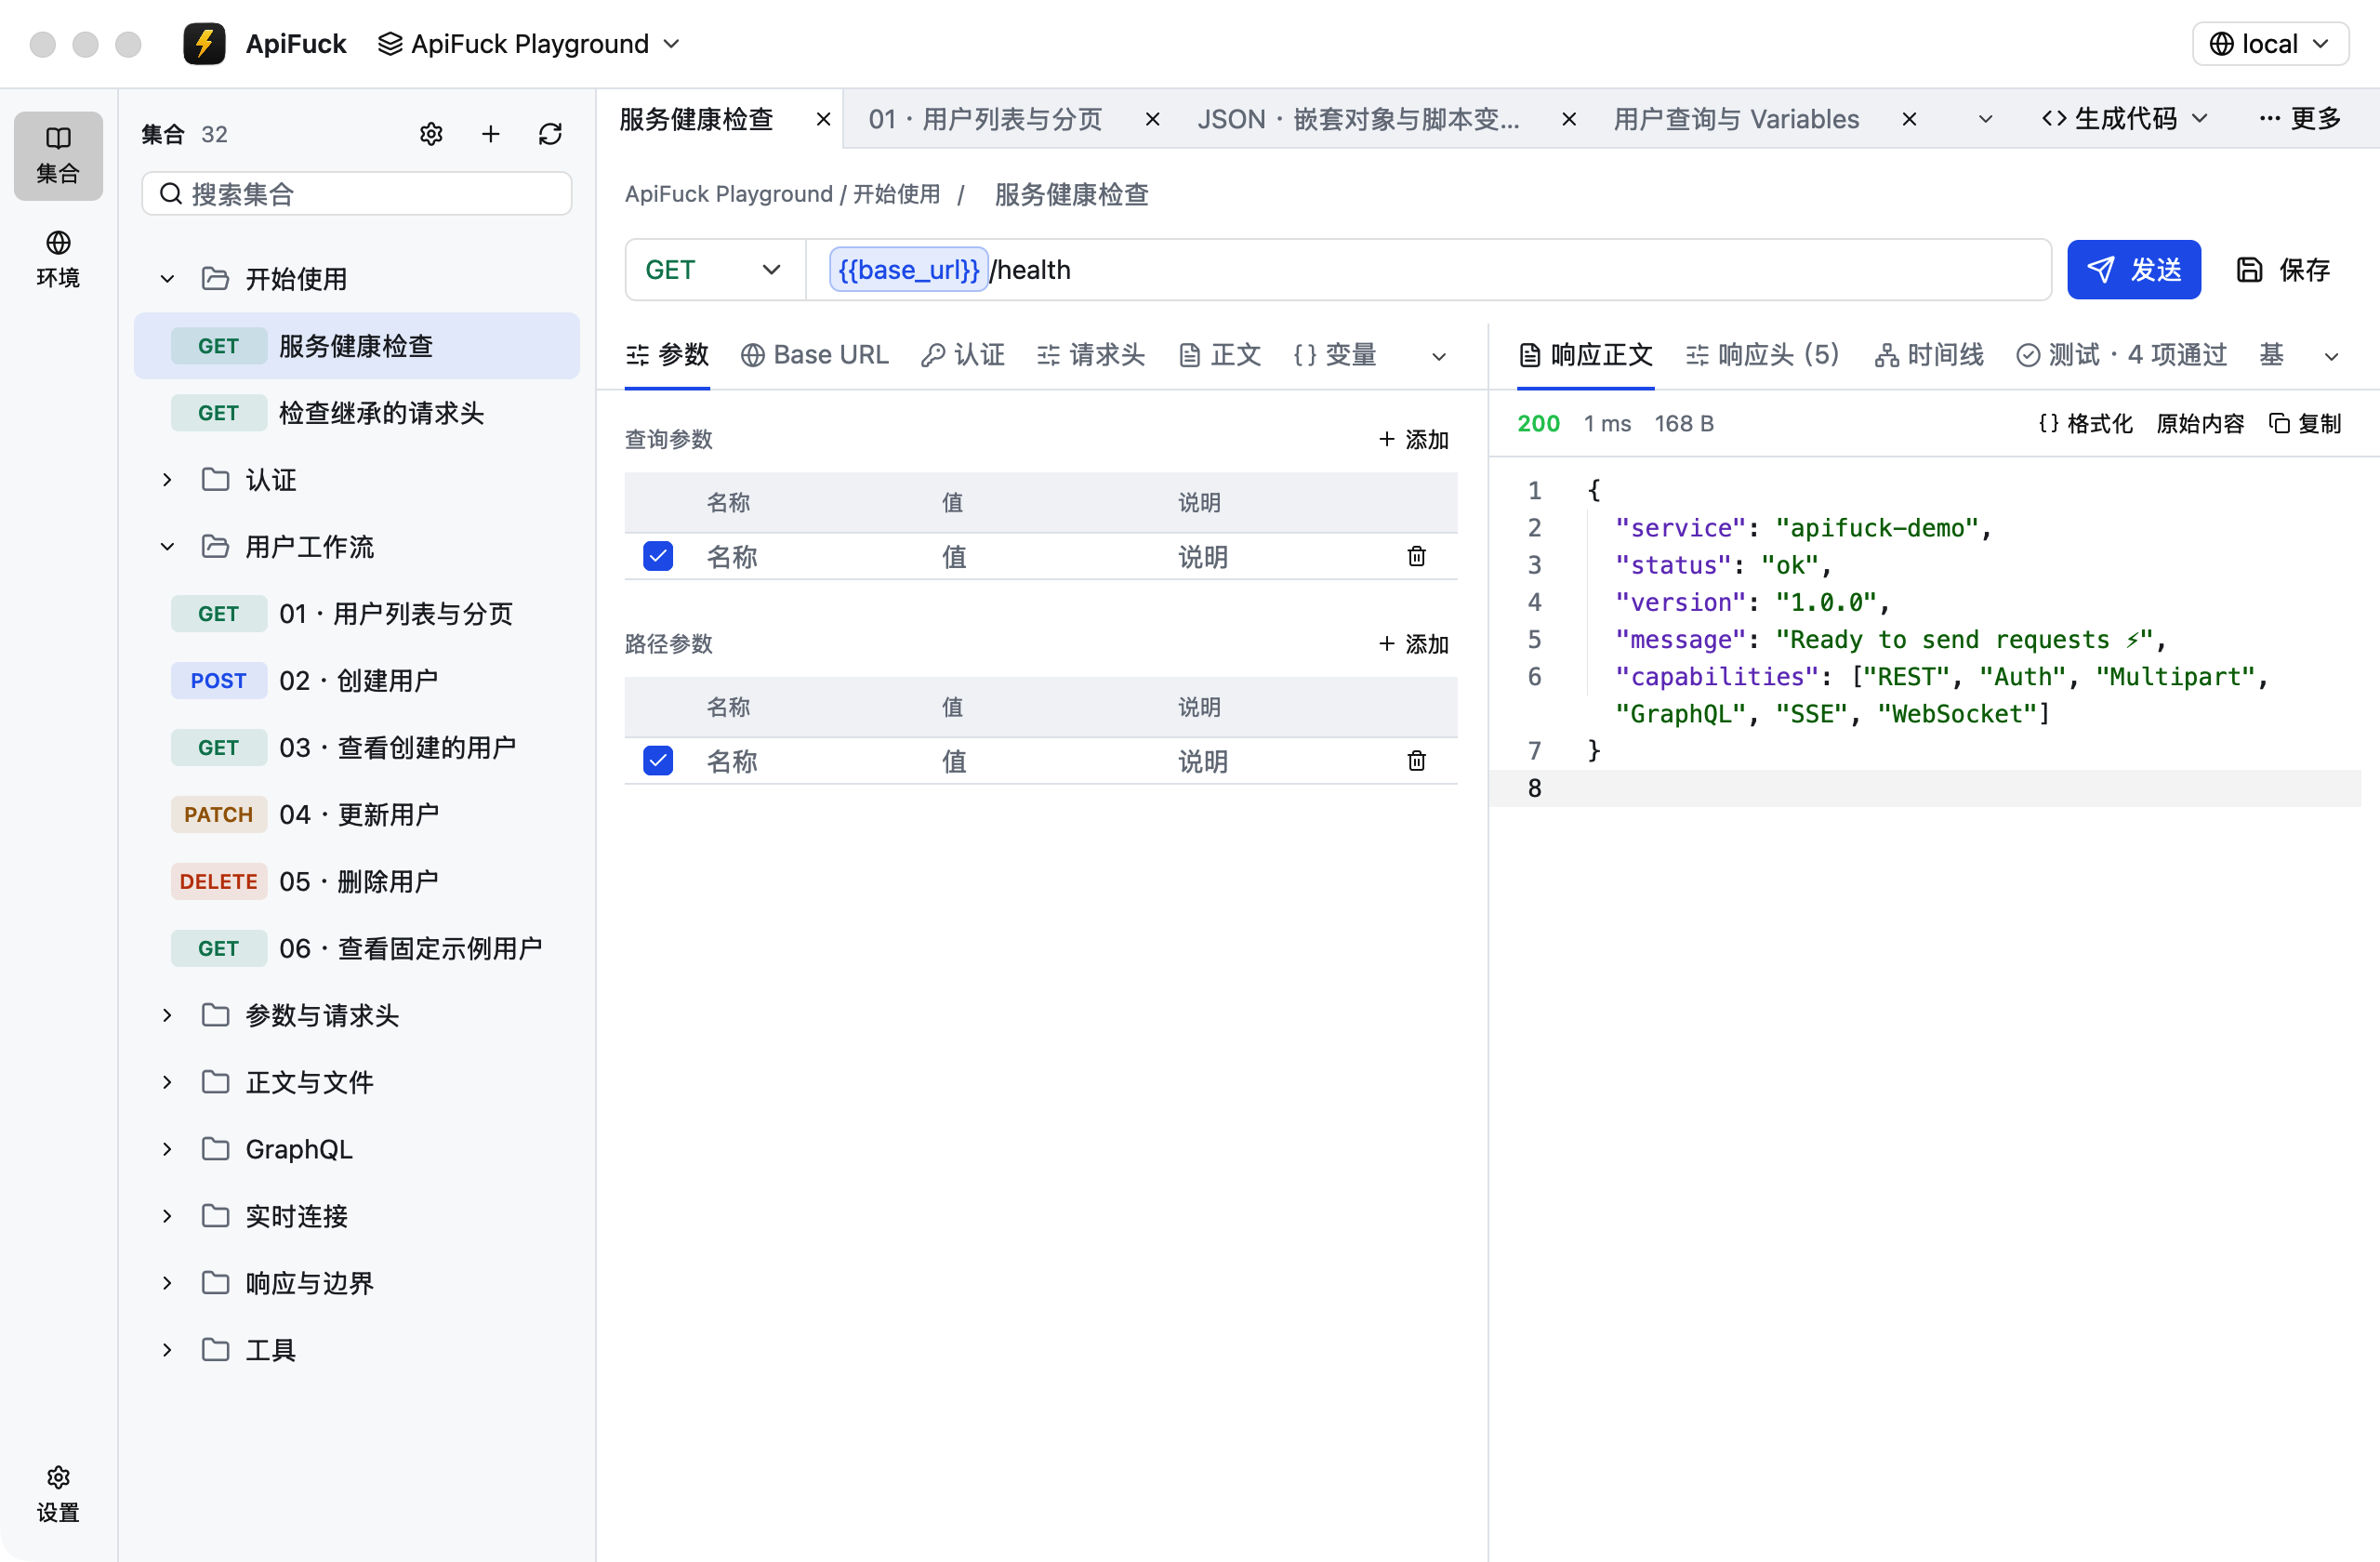2380x1562 pixels.
Task: Open request 06 · 查看固定示例用户
Action: [x=357, y=949]
